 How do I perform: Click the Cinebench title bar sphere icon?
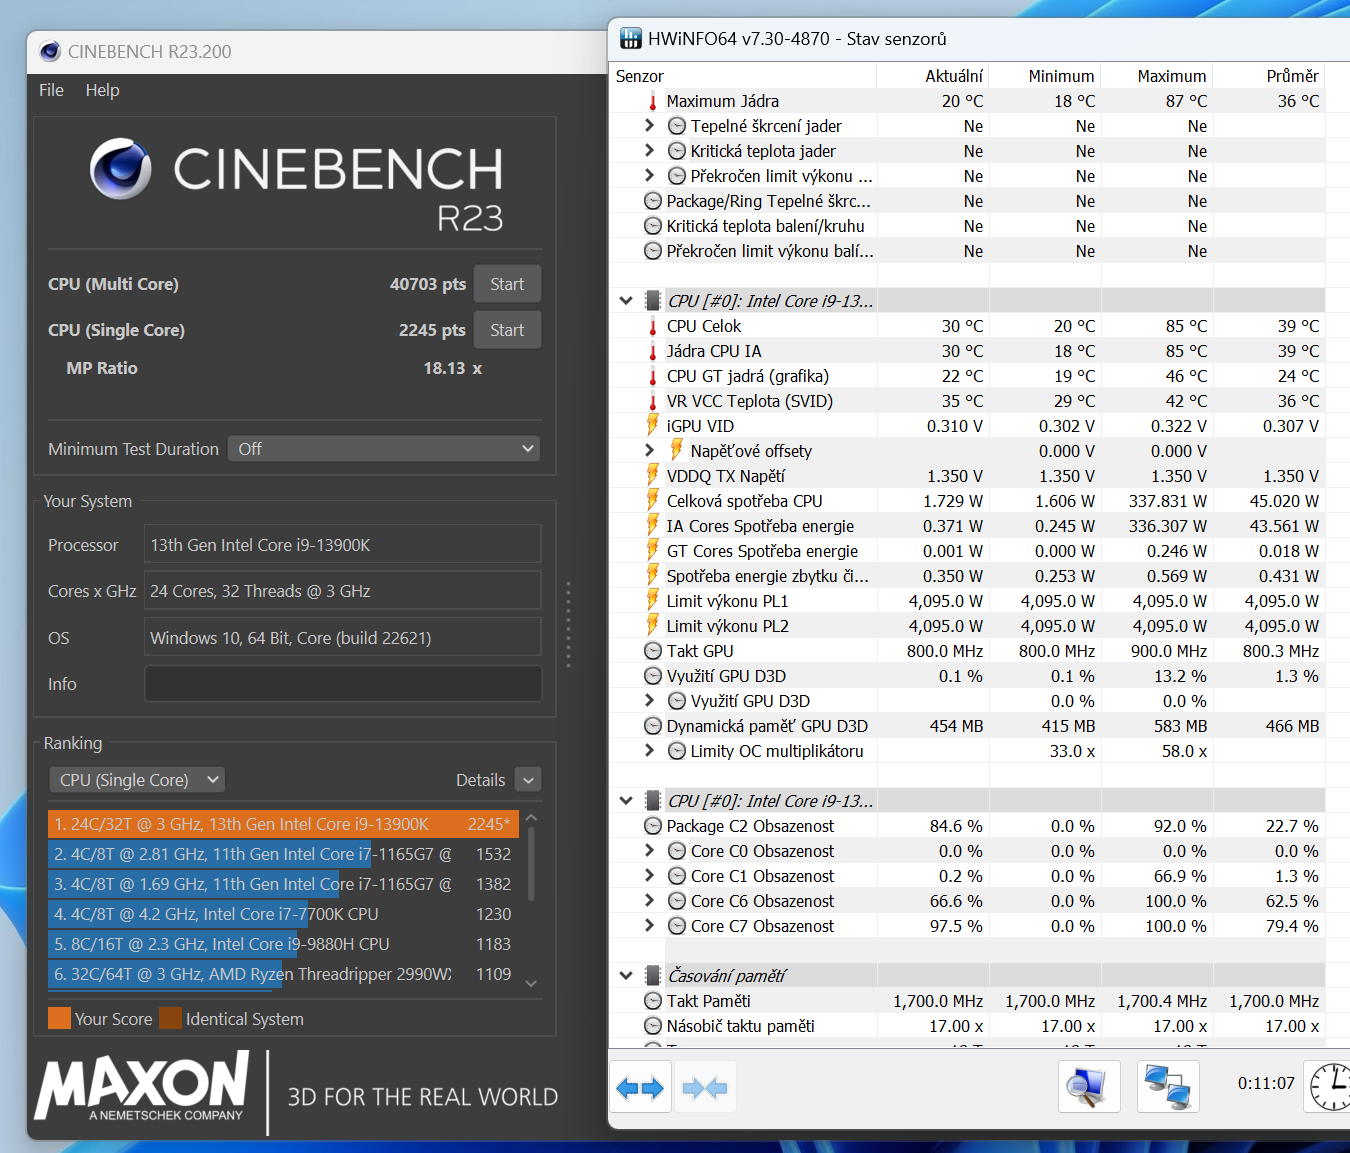[x=50, y=51]
